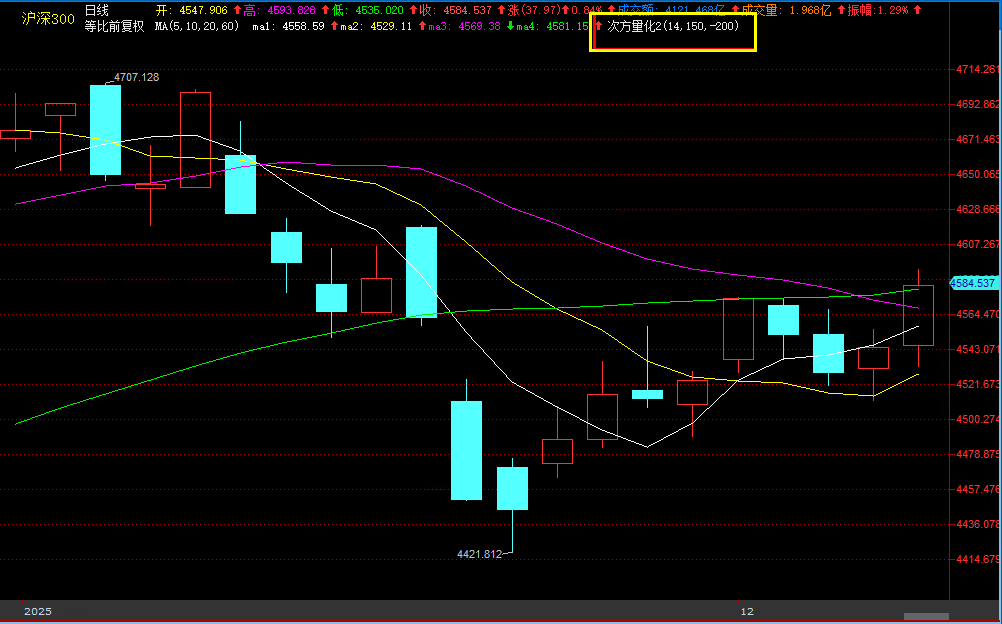
Task: Click the 次方量化2(14,150,-200) indicator label
Action: (673, 26)
